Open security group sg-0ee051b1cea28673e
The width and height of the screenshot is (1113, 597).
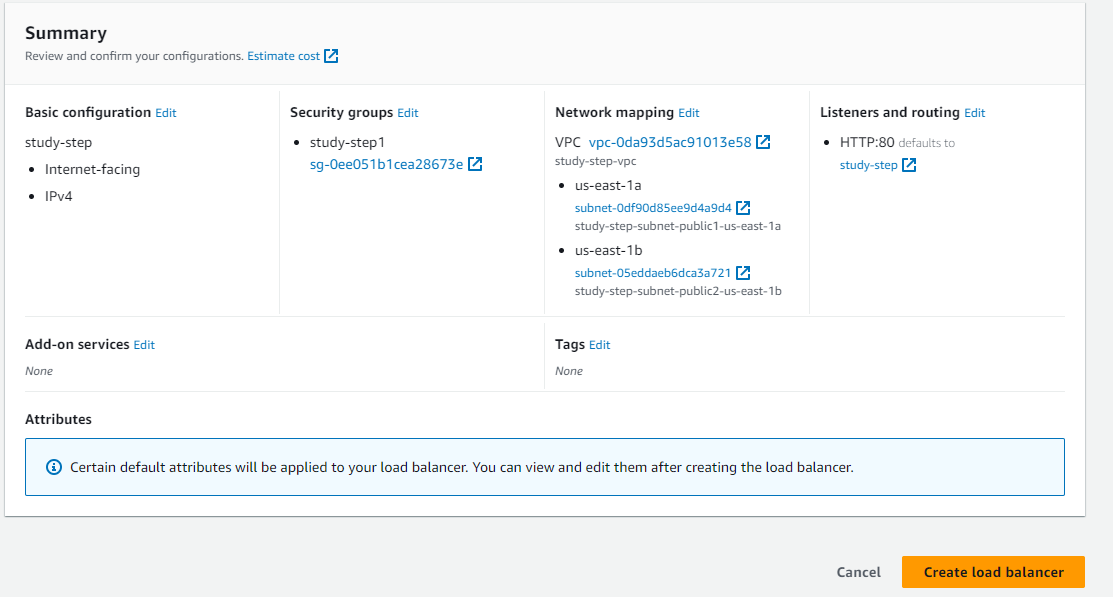[x=387, y=164]
